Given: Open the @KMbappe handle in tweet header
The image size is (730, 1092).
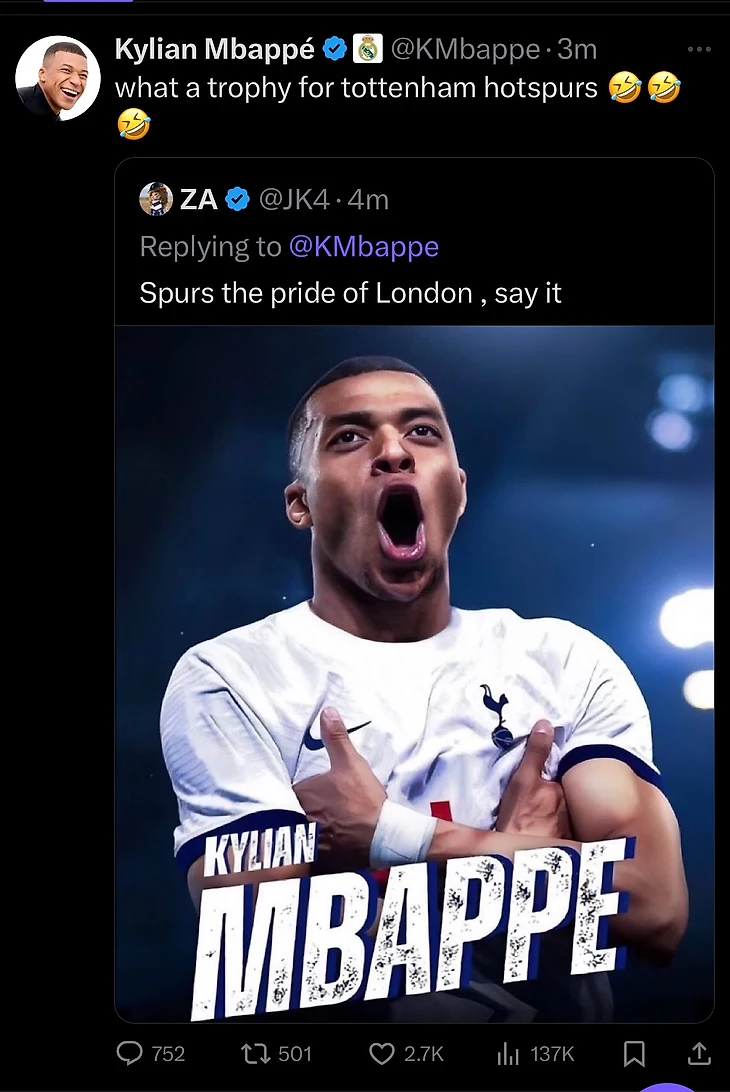Looking at the screenshot, I should point(463,48).
